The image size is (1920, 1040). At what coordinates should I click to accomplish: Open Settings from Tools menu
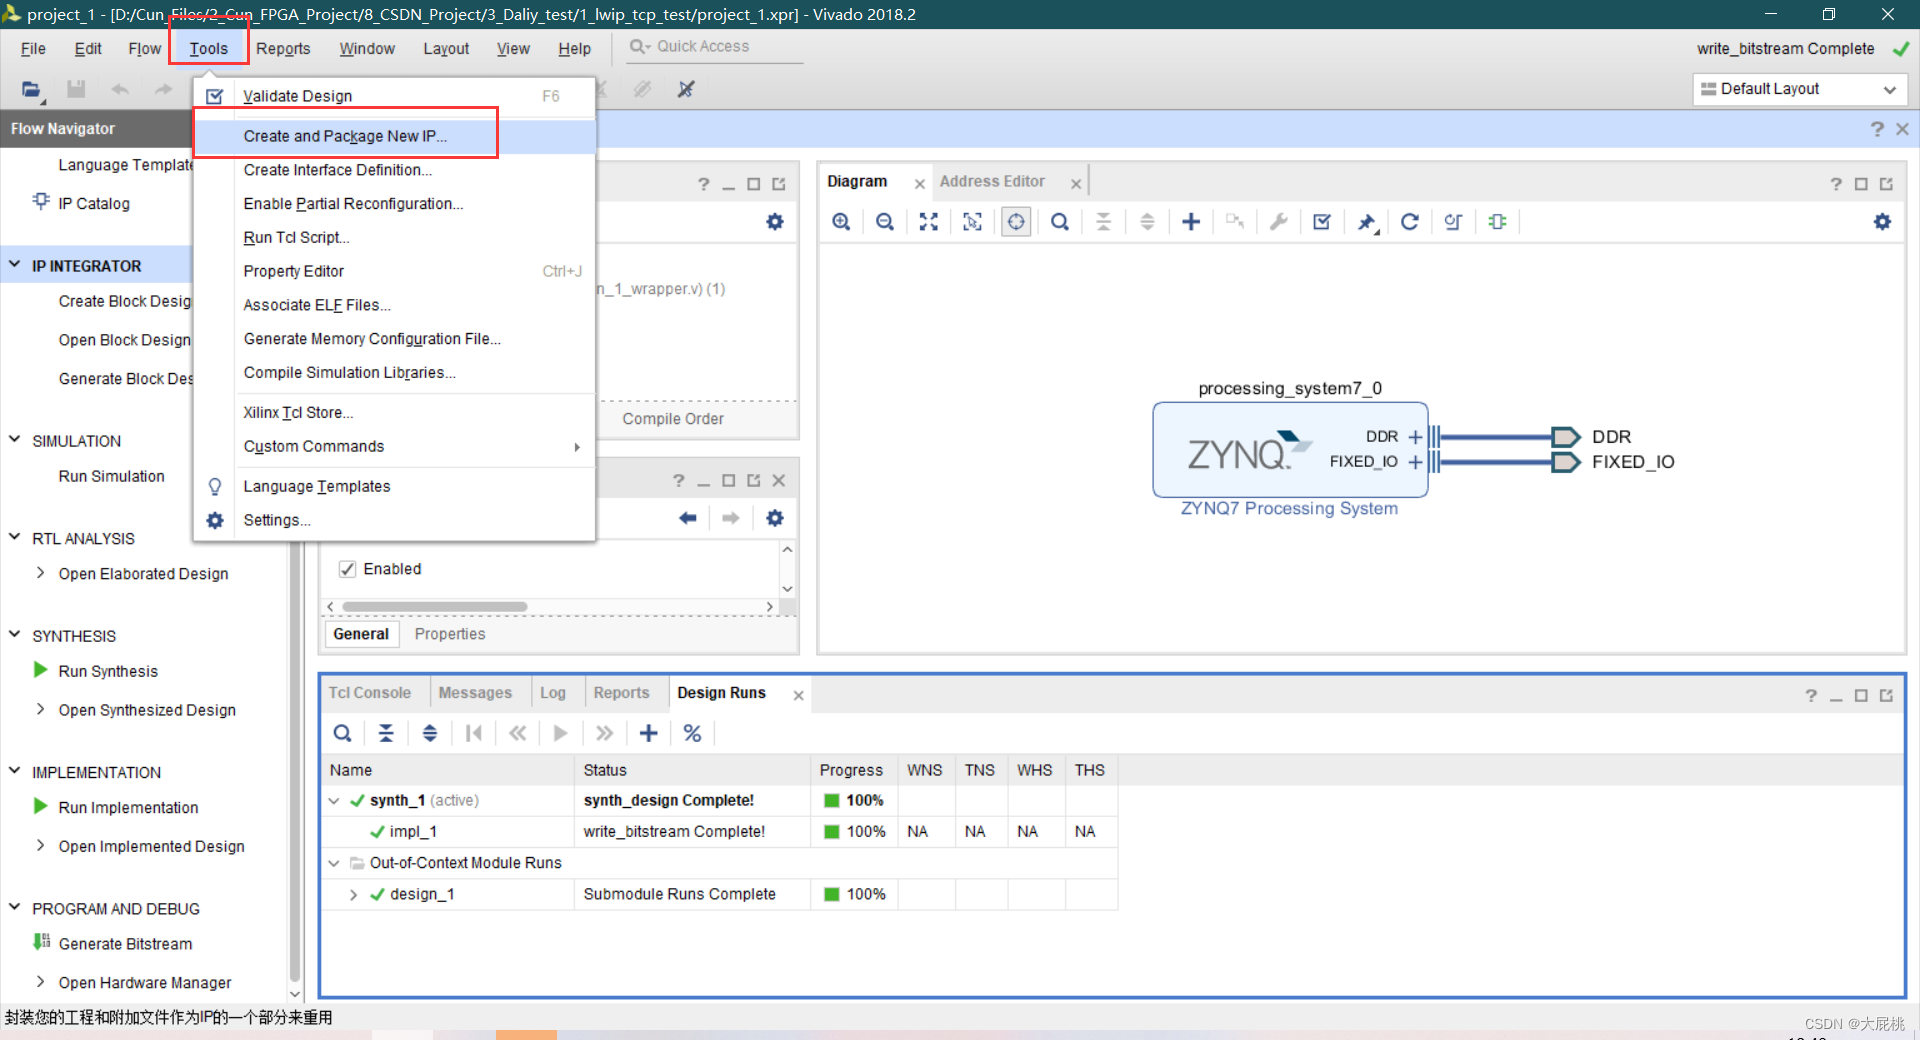tap(395, 520)
